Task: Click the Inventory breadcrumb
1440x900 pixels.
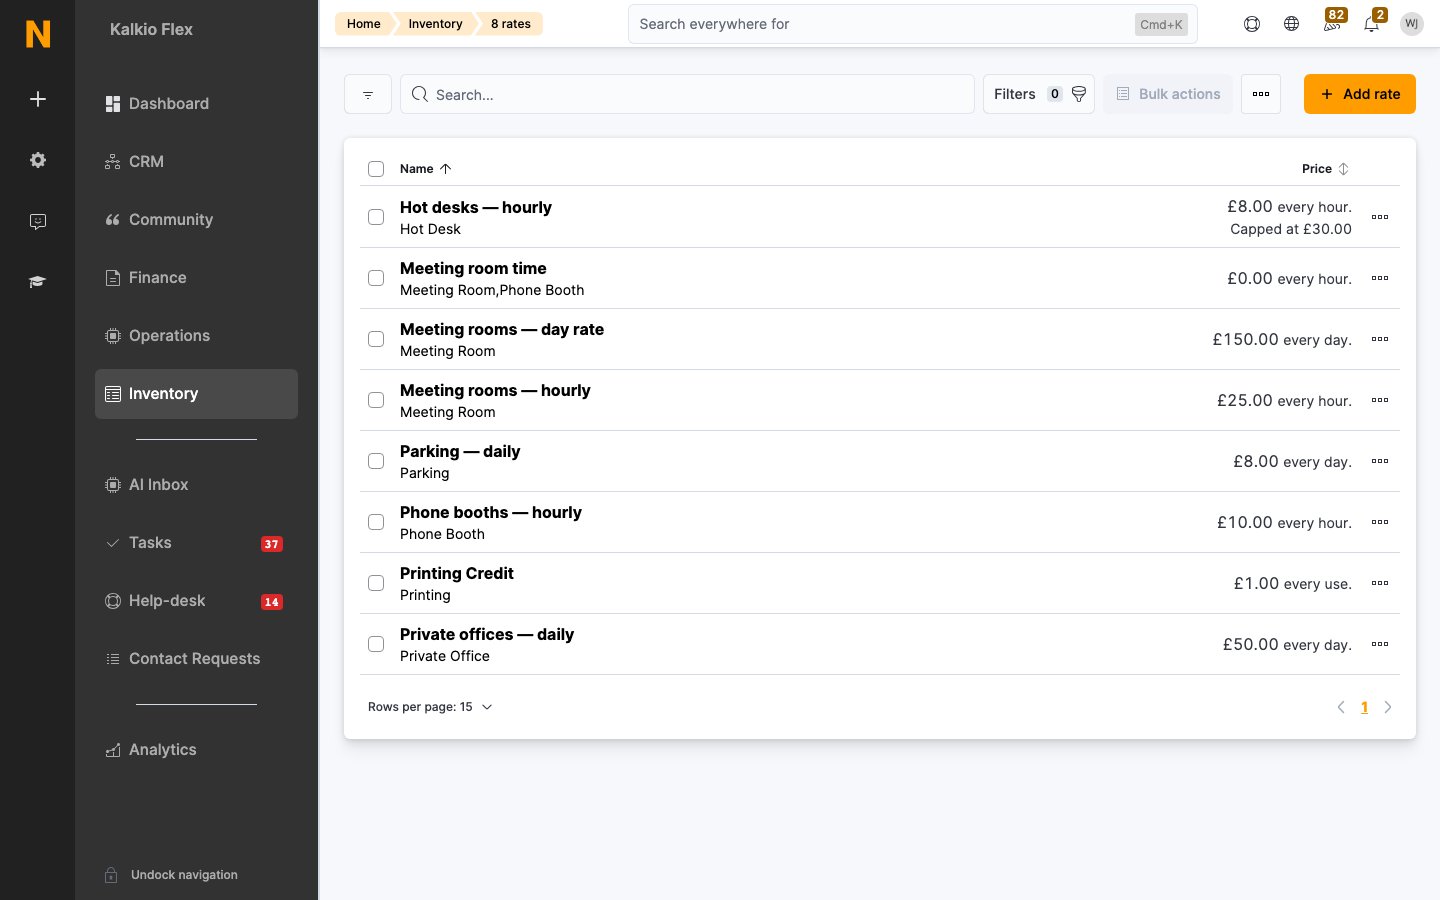Action: coord(435,24)
